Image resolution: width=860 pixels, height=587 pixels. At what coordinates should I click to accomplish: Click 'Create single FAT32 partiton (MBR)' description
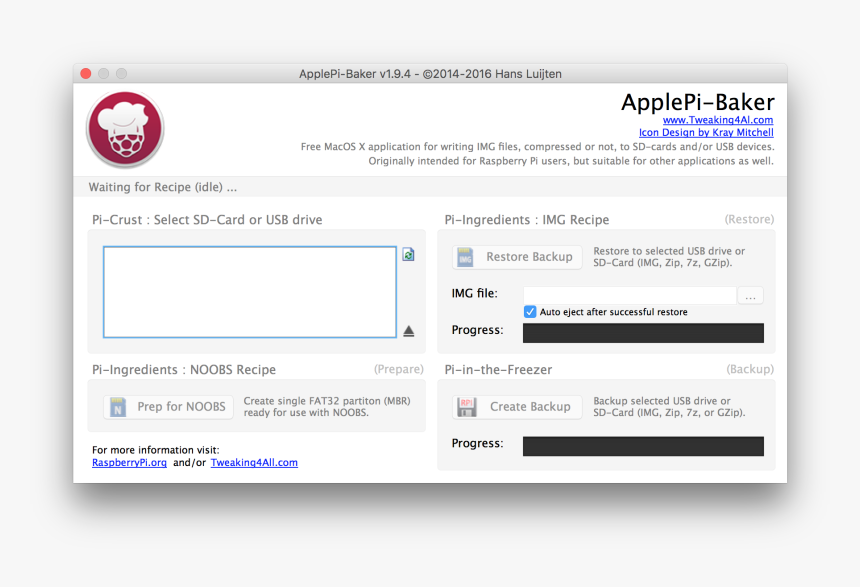tap(327, 400)
